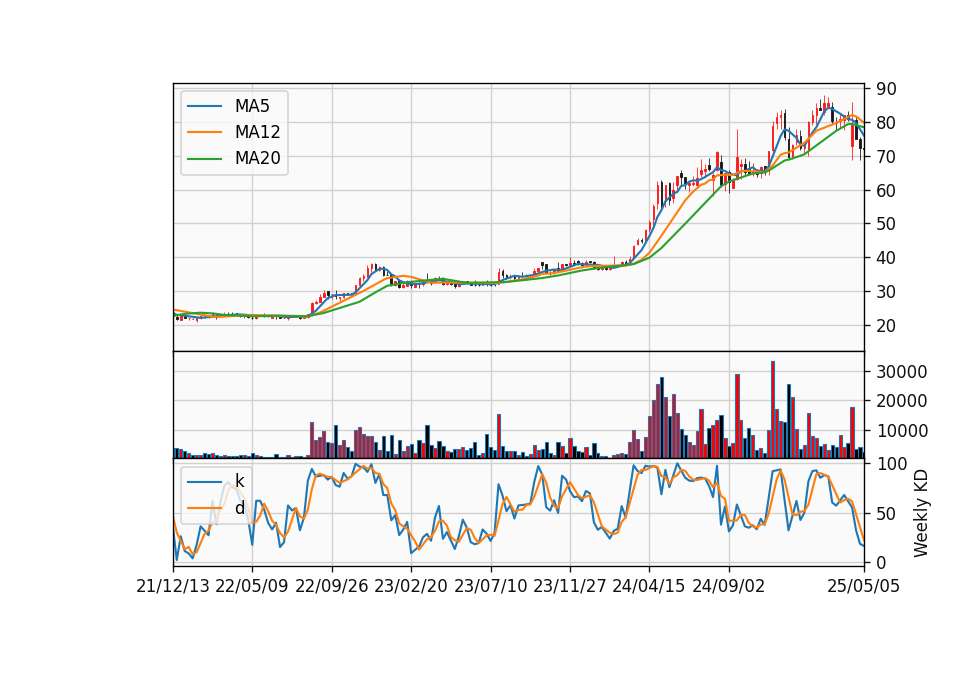Image resolution: width=960 pixels, height=690 pixels.
Task: Click the orange MA12 legend line
Action: point(204,132)
